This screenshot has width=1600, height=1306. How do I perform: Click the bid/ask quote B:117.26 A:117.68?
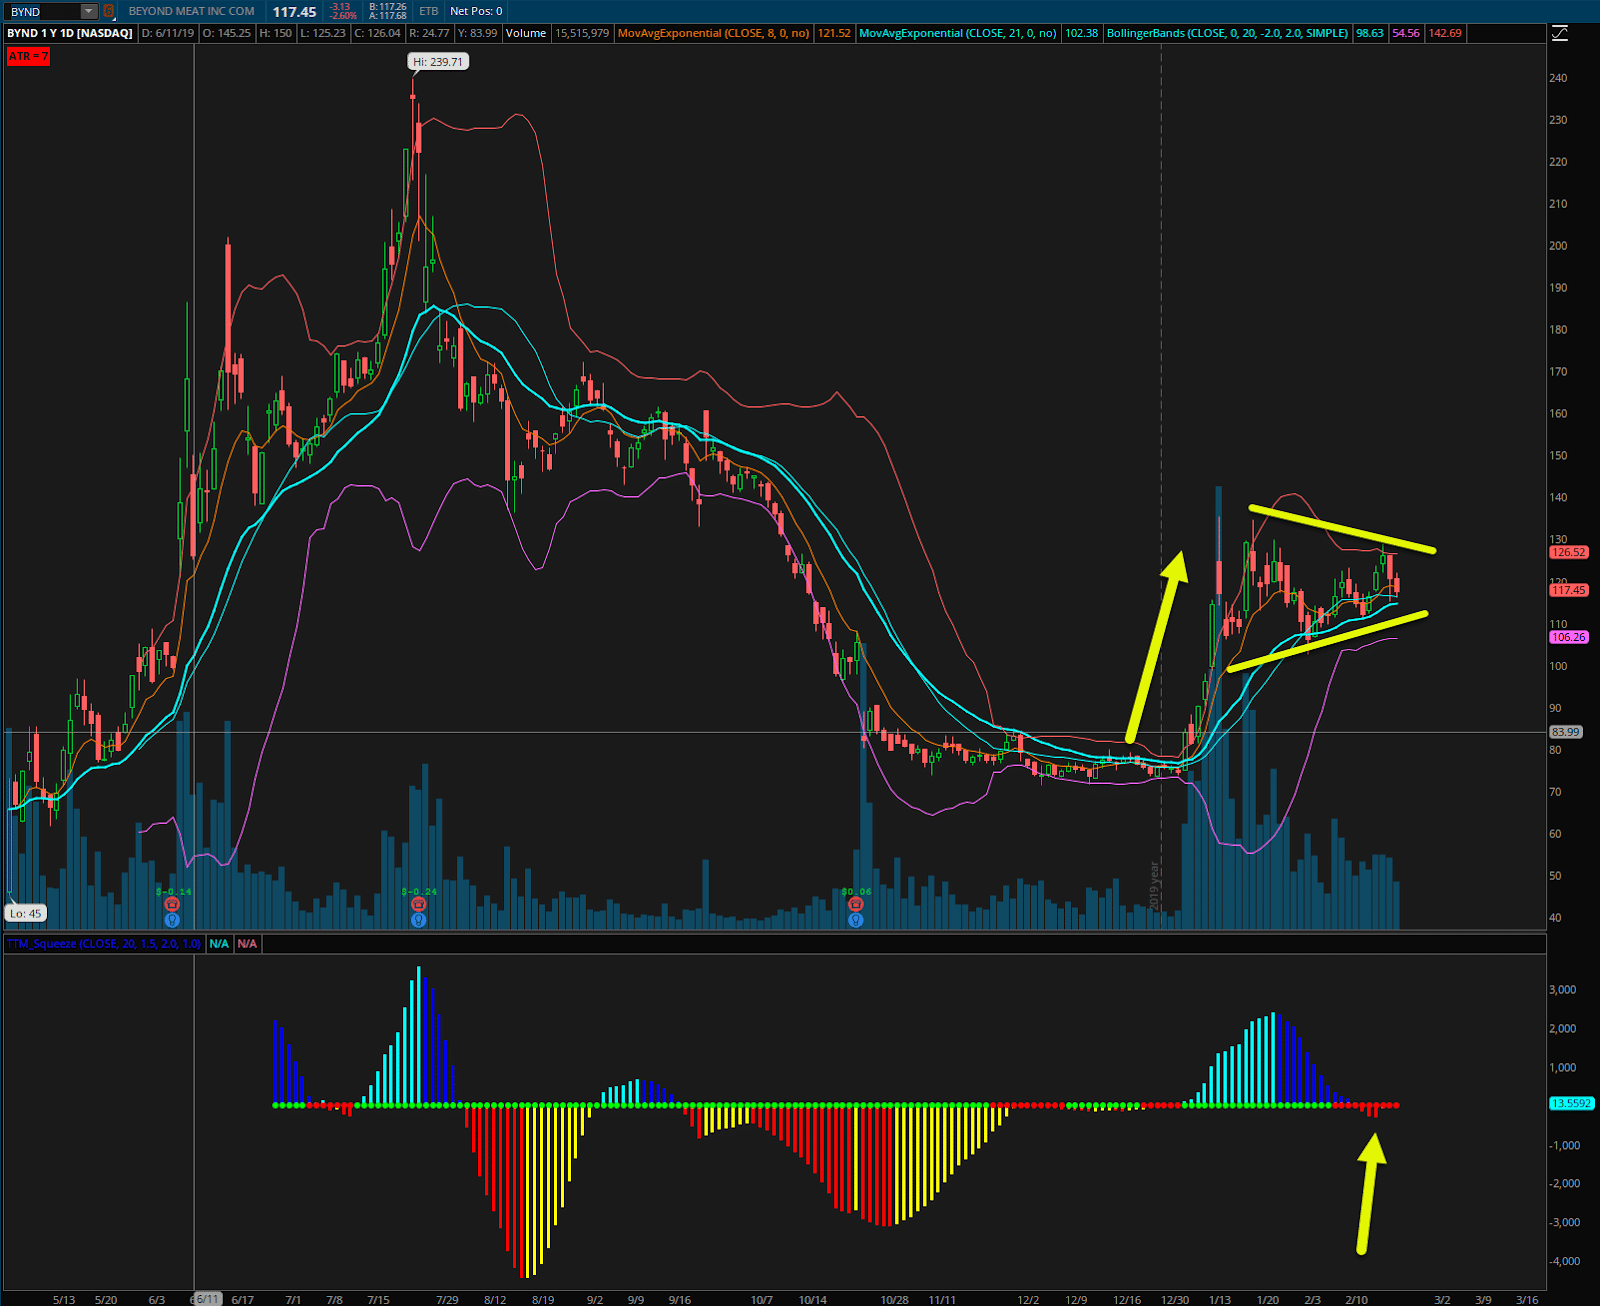click(x=388, y=12)
